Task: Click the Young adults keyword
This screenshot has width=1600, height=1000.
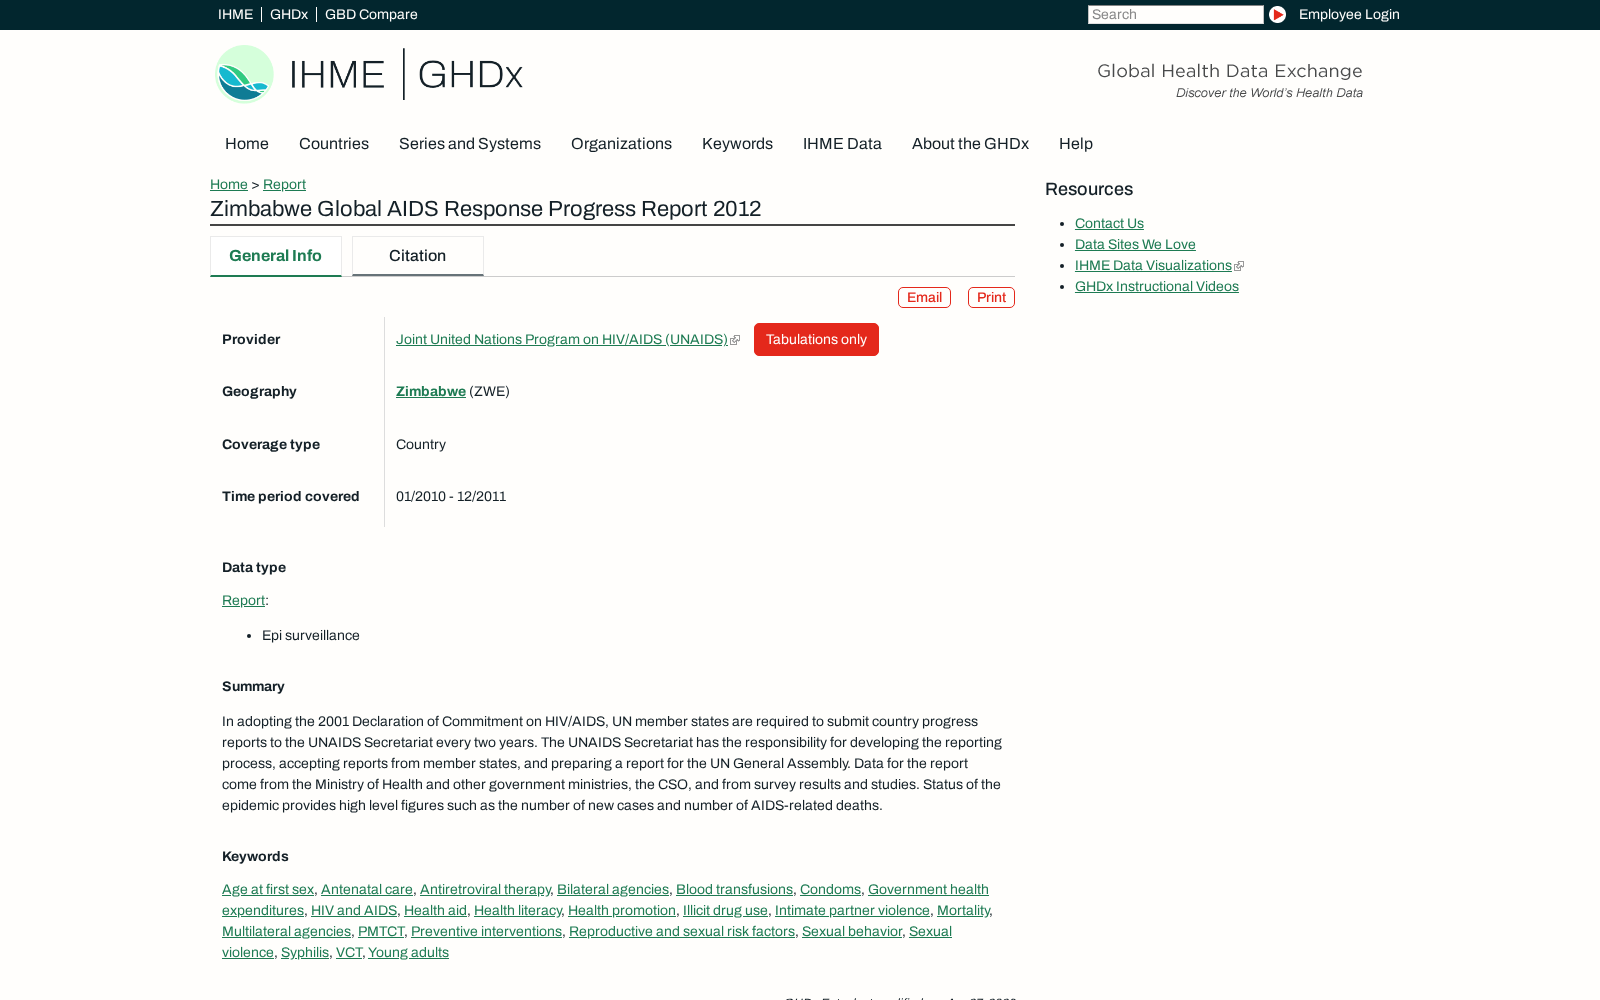Action: click(408, 952)
